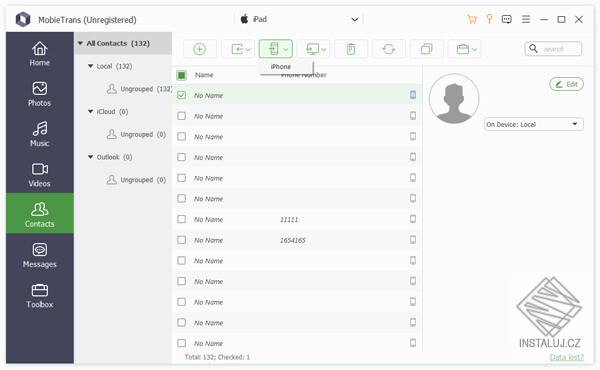Open the hamburger menu icon
Image resolution: width=600 pixels, height=370 pixels.
(x=526, y=19)
